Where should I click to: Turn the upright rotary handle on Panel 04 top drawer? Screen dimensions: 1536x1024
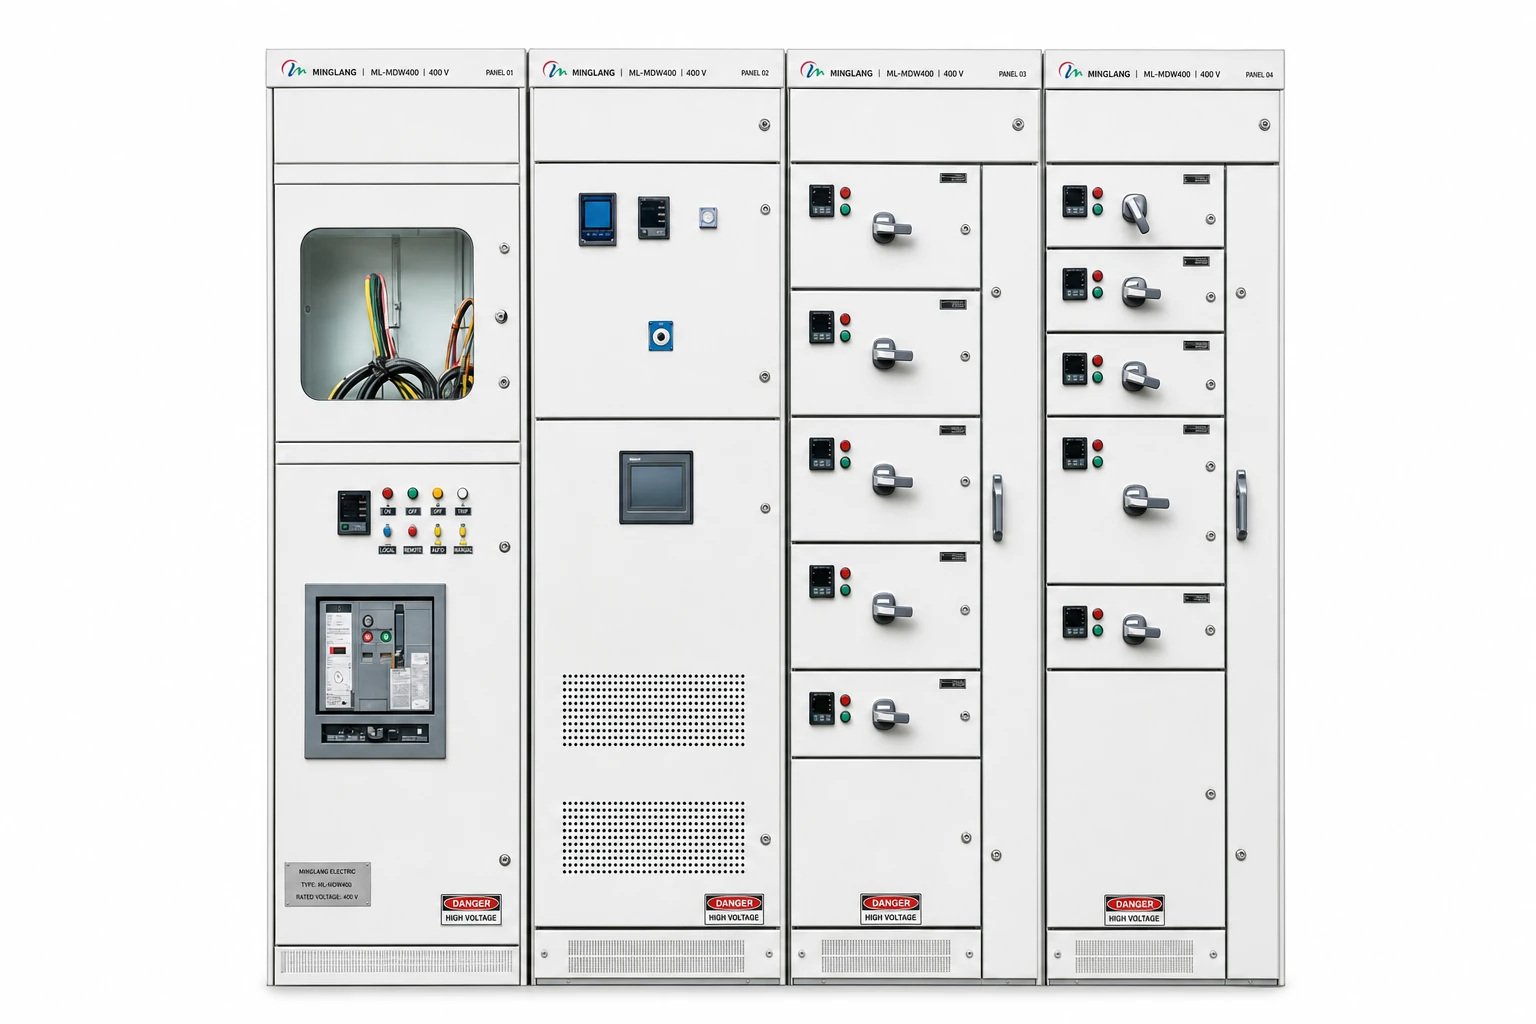(x=1136, y=213)
